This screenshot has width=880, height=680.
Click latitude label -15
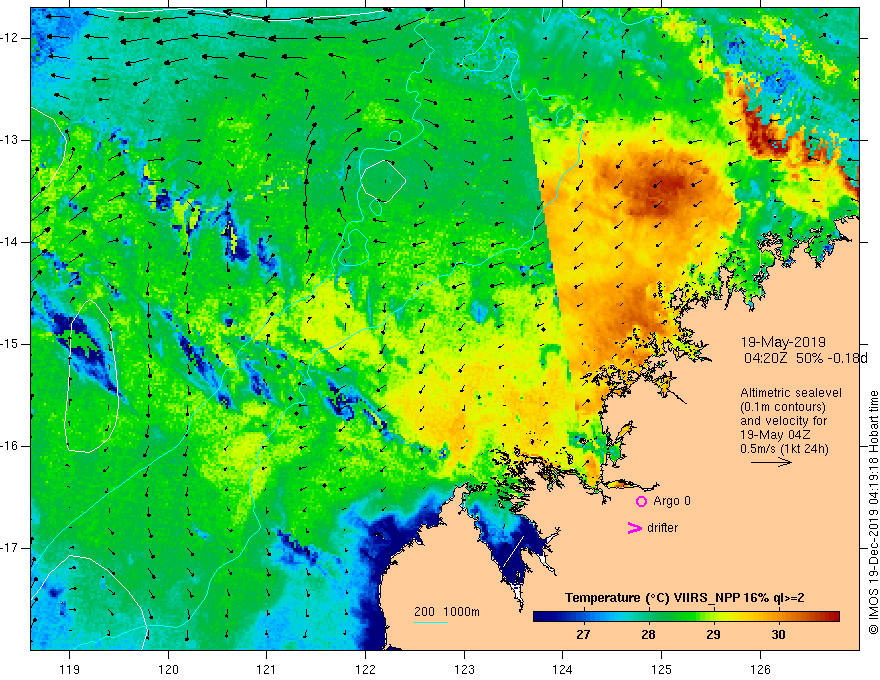coord(11,344)
